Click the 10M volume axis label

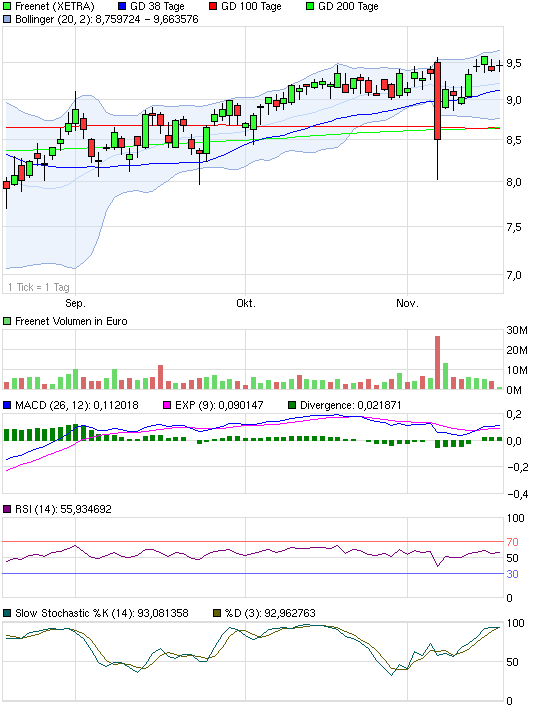pos(517,370)
